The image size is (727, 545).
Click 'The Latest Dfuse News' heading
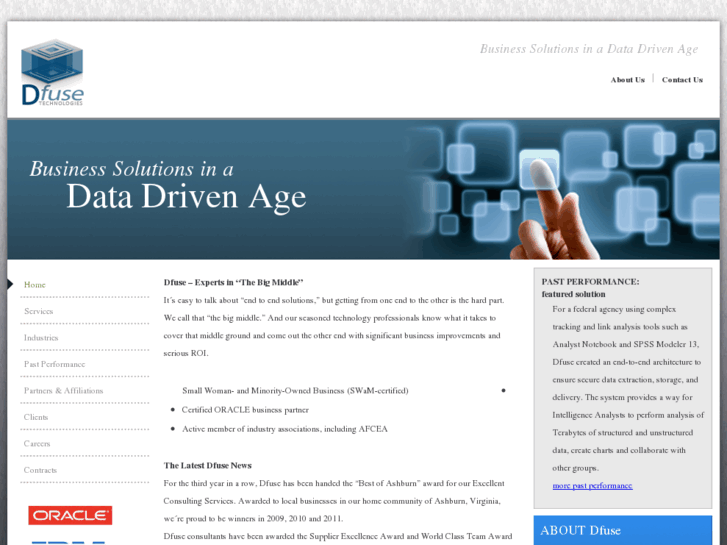[207, 466]
